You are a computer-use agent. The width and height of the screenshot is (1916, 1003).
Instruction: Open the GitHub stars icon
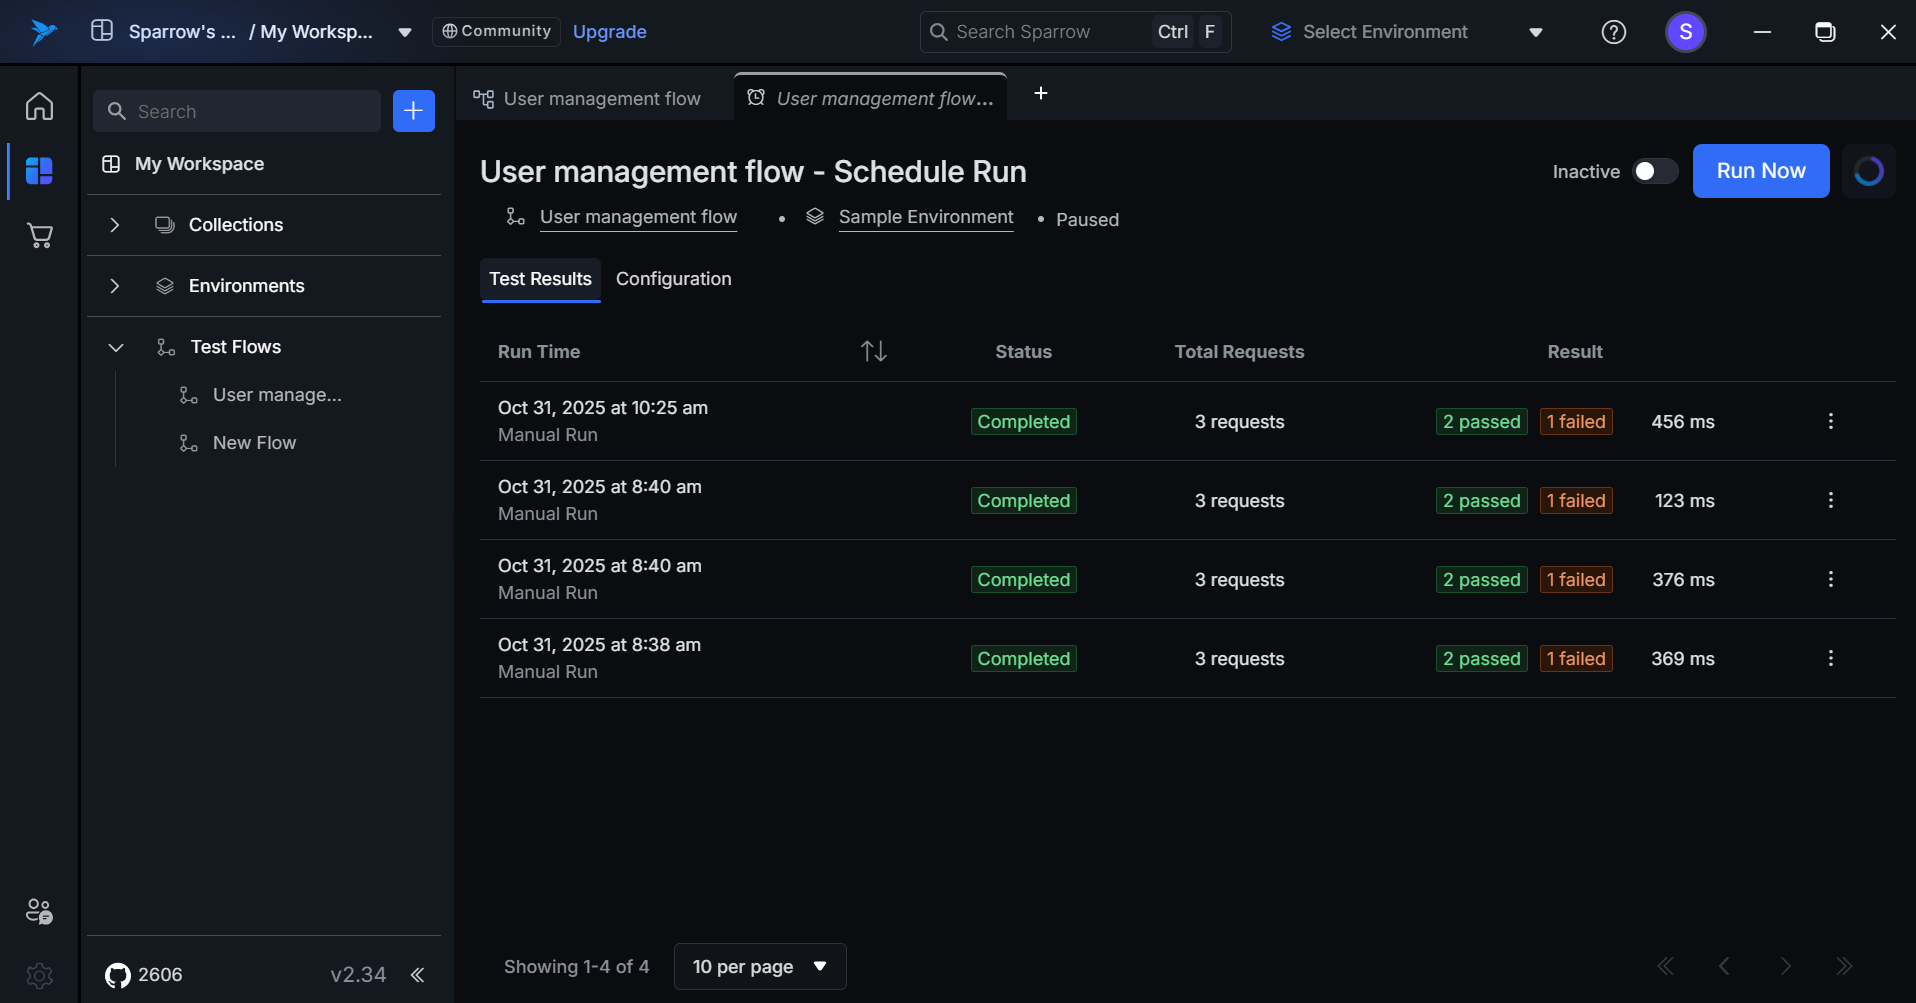118,975
